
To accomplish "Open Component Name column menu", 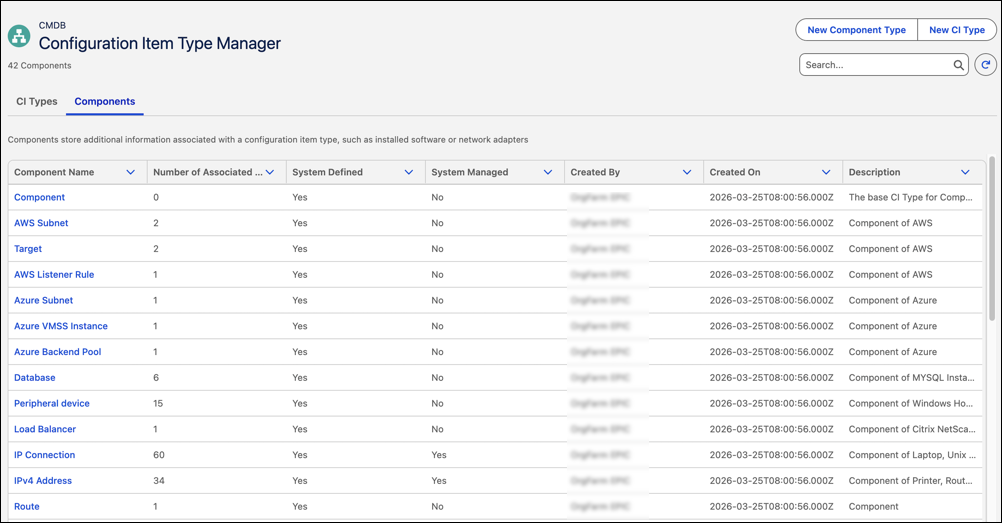I will pyautogui.click(x=130, y=172).
